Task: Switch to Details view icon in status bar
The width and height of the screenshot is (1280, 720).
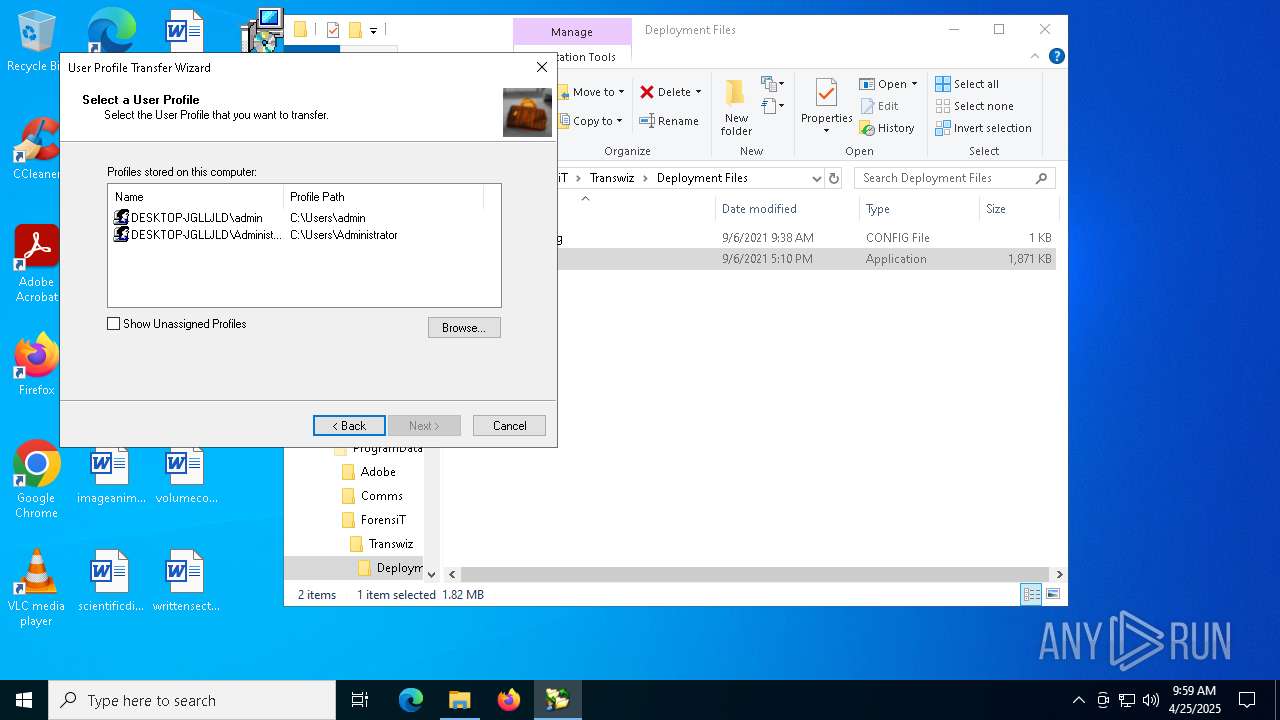Action: pos(1031,595)
